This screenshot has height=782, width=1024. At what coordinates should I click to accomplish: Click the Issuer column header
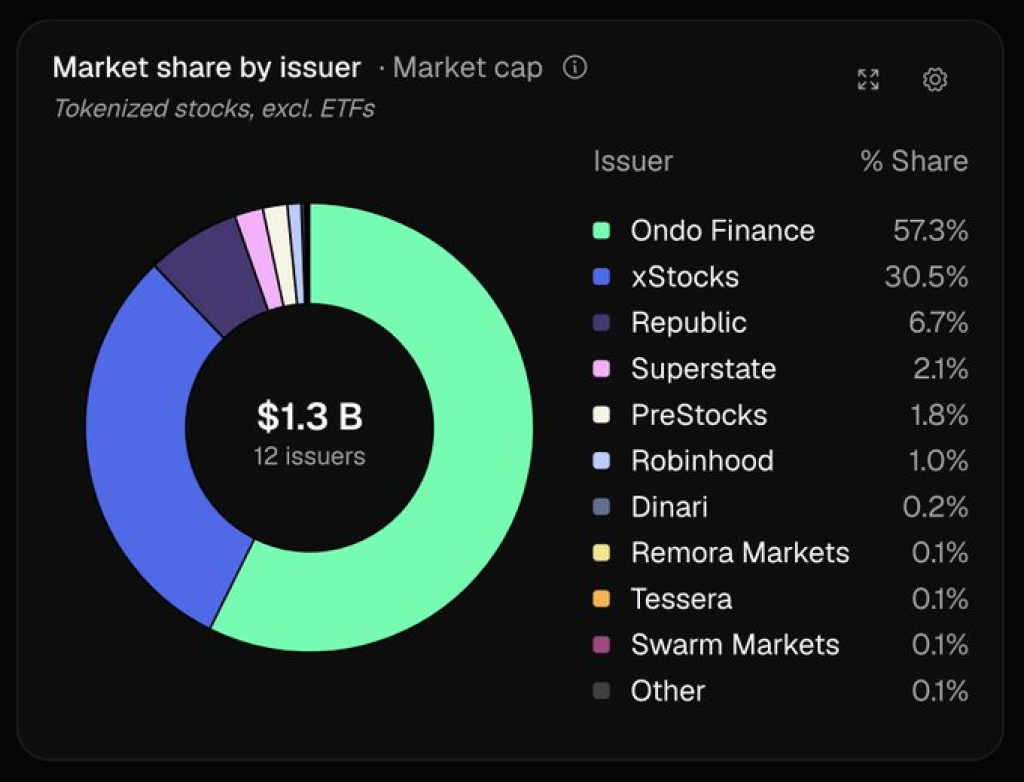633,161
